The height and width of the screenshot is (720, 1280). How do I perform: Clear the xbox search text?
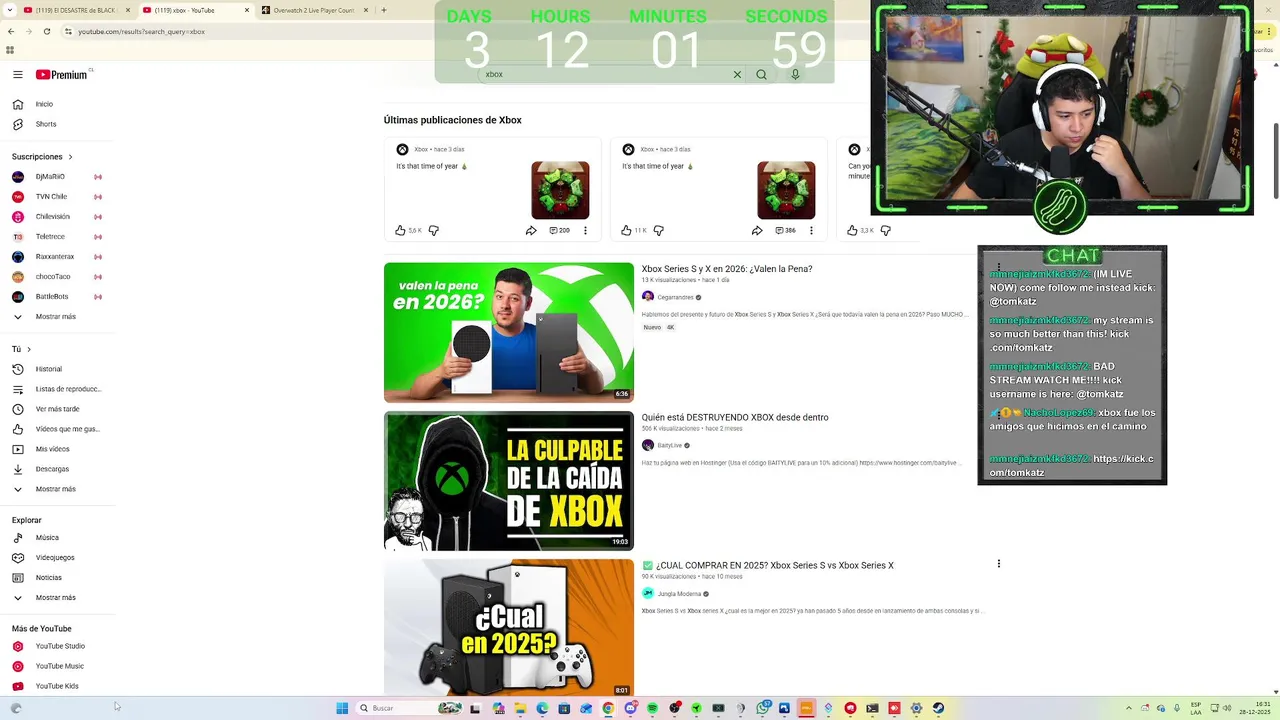pos(737,74)
